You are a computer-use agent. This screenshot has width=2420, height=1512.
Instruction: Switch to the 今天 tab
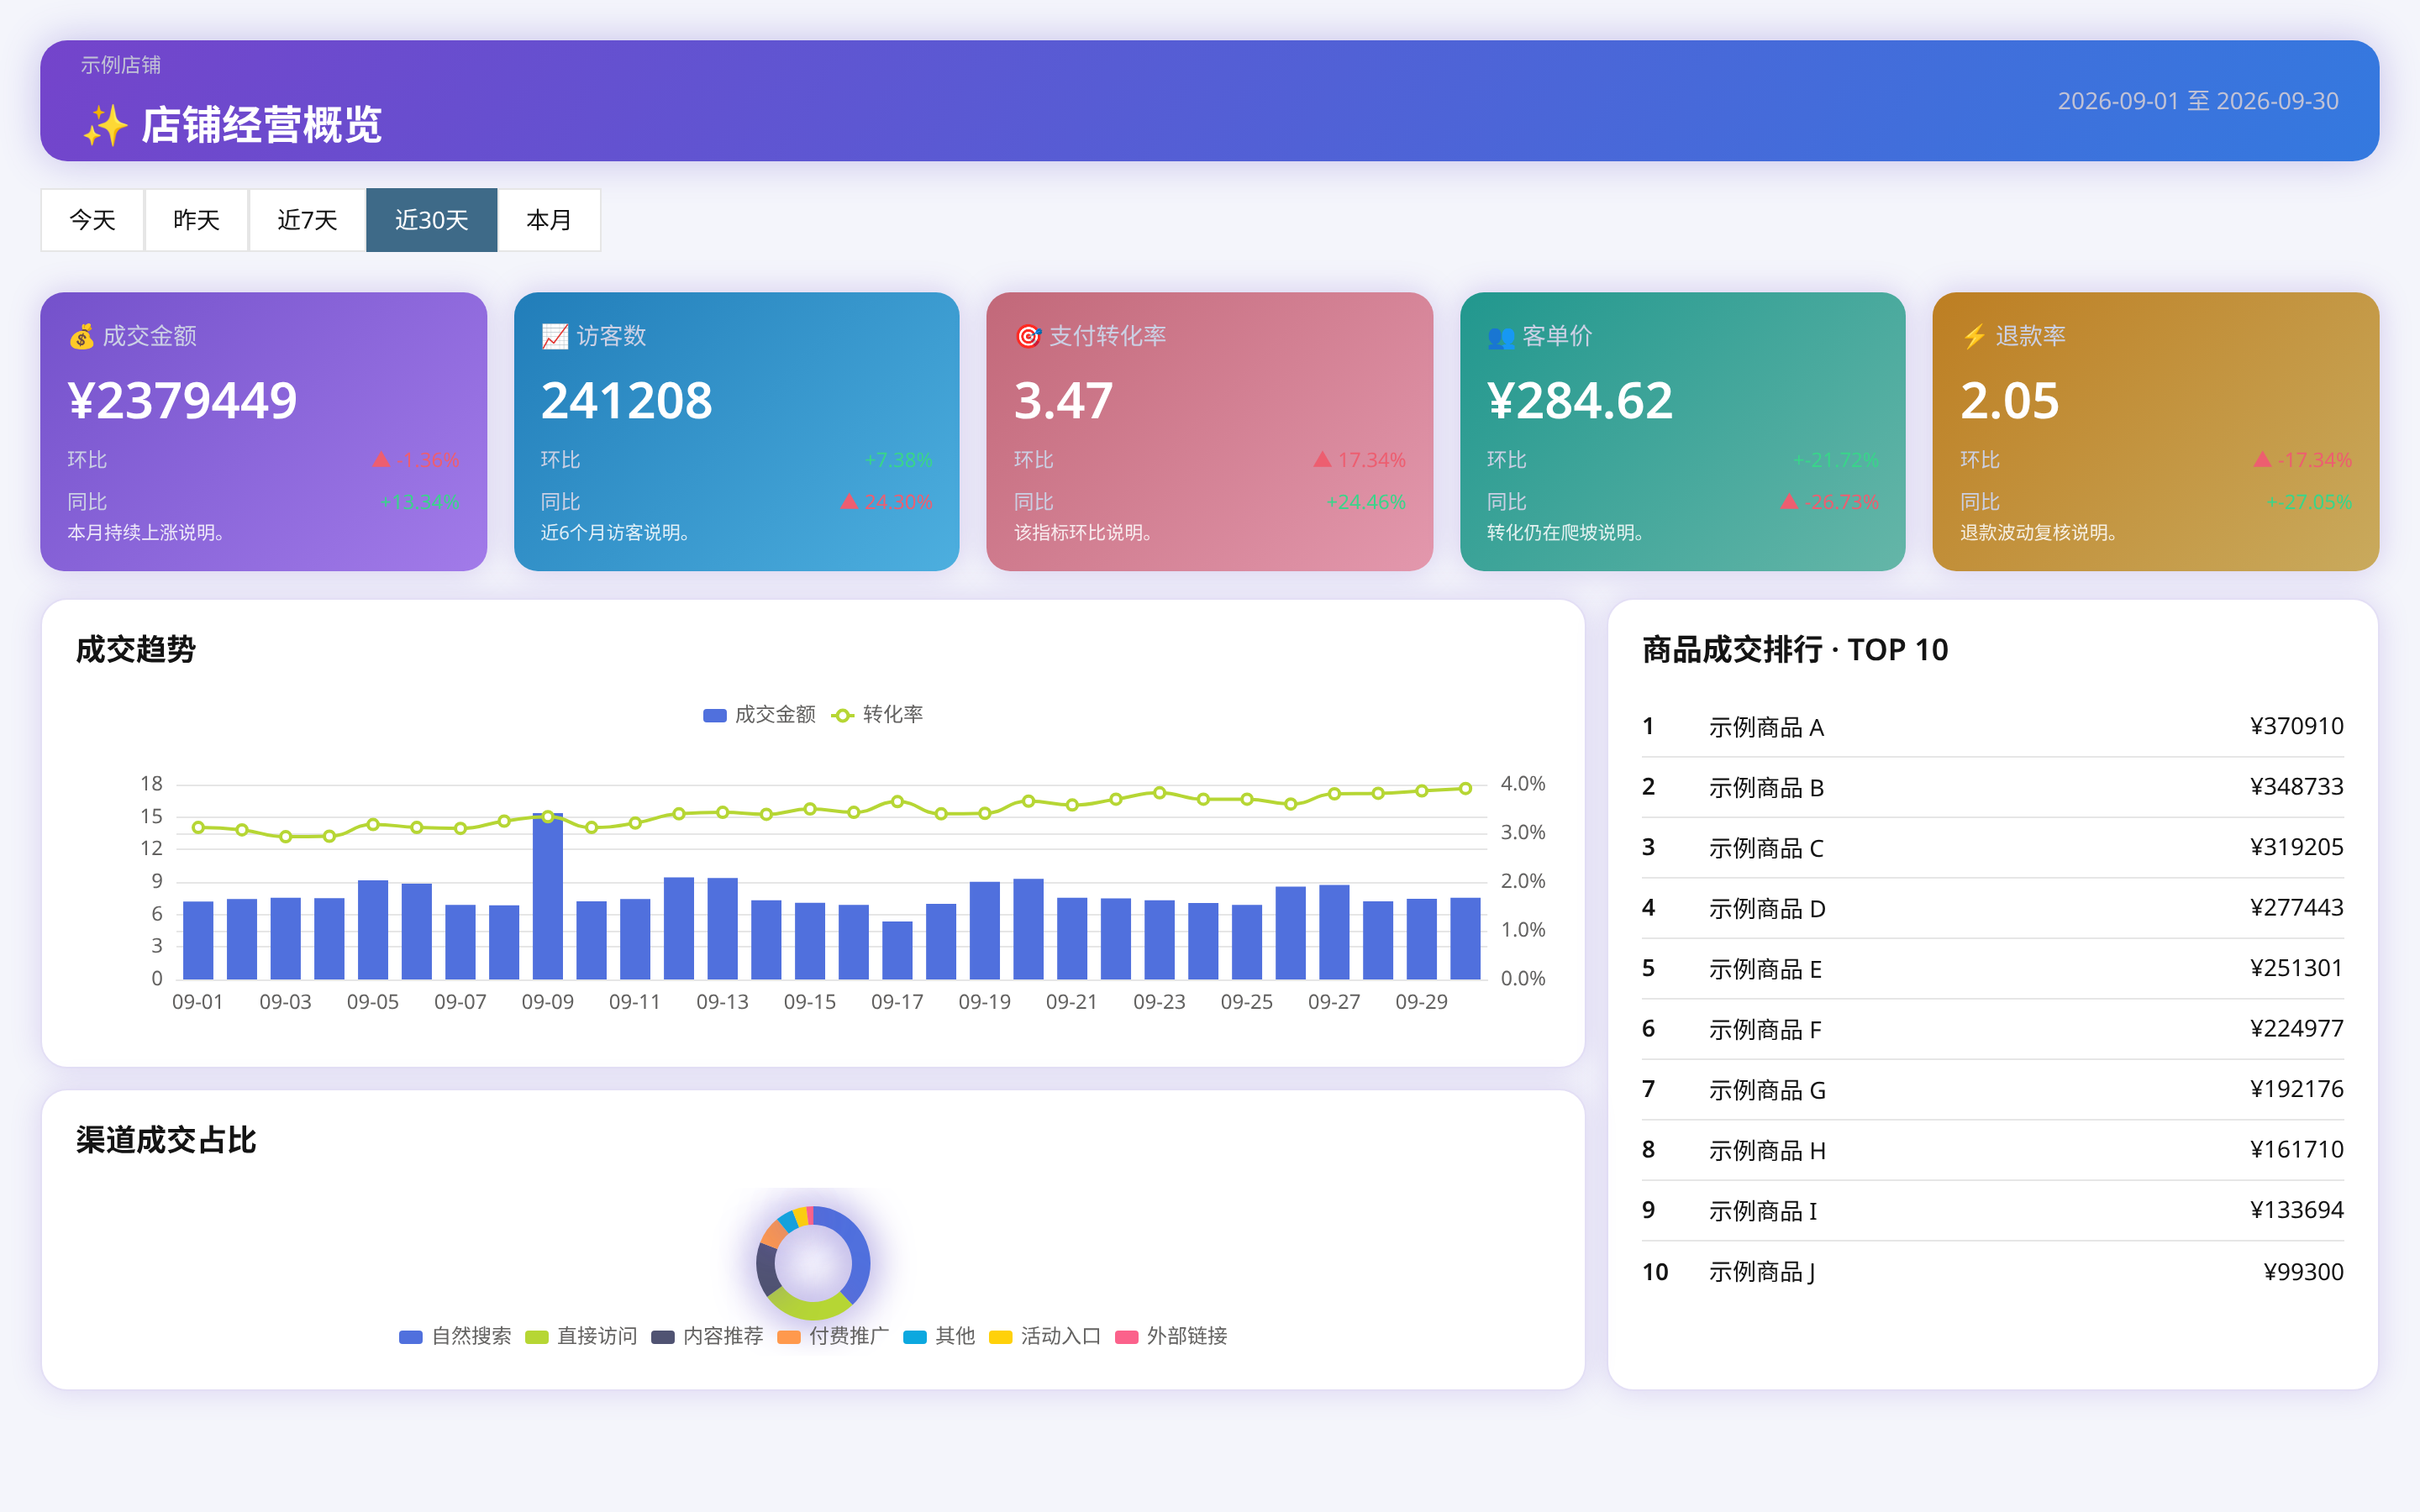92,220
